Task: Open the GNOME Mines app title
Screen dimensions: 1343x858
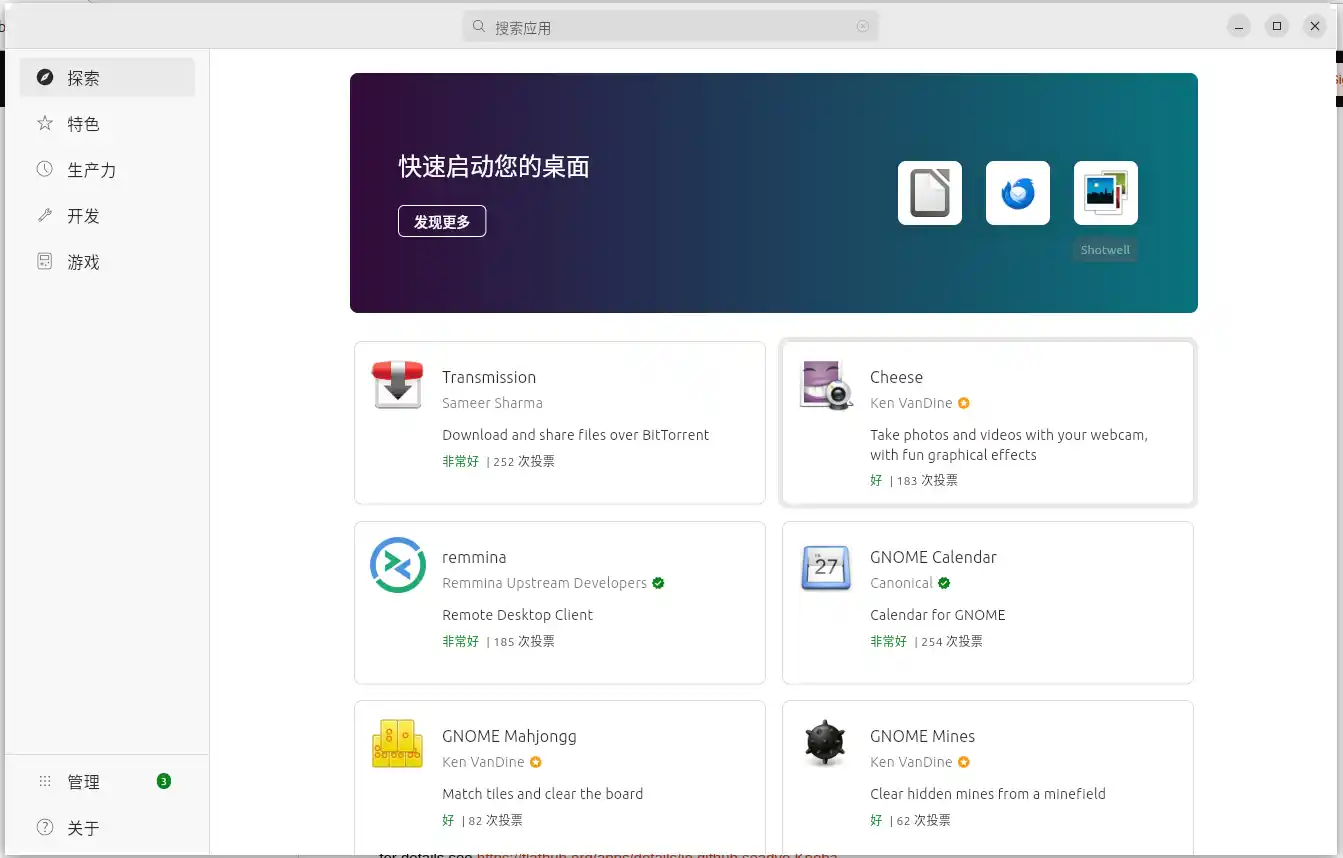Action: (x=922, y=736)
